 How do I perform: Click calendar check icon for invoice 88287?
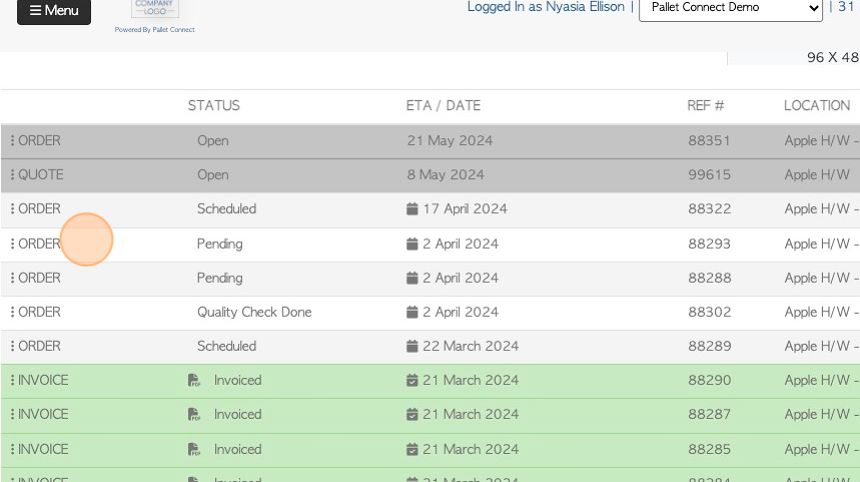(x=412, y=414)
